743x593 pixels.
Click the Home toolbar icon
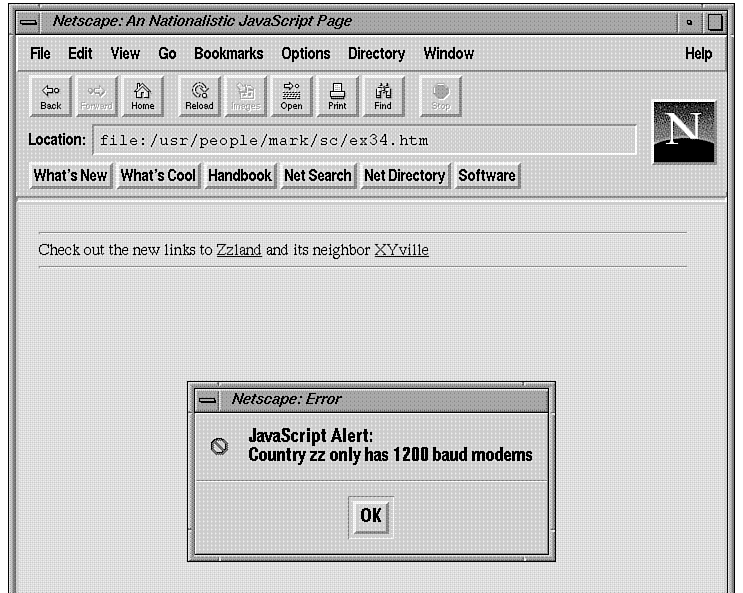point(142,95)
